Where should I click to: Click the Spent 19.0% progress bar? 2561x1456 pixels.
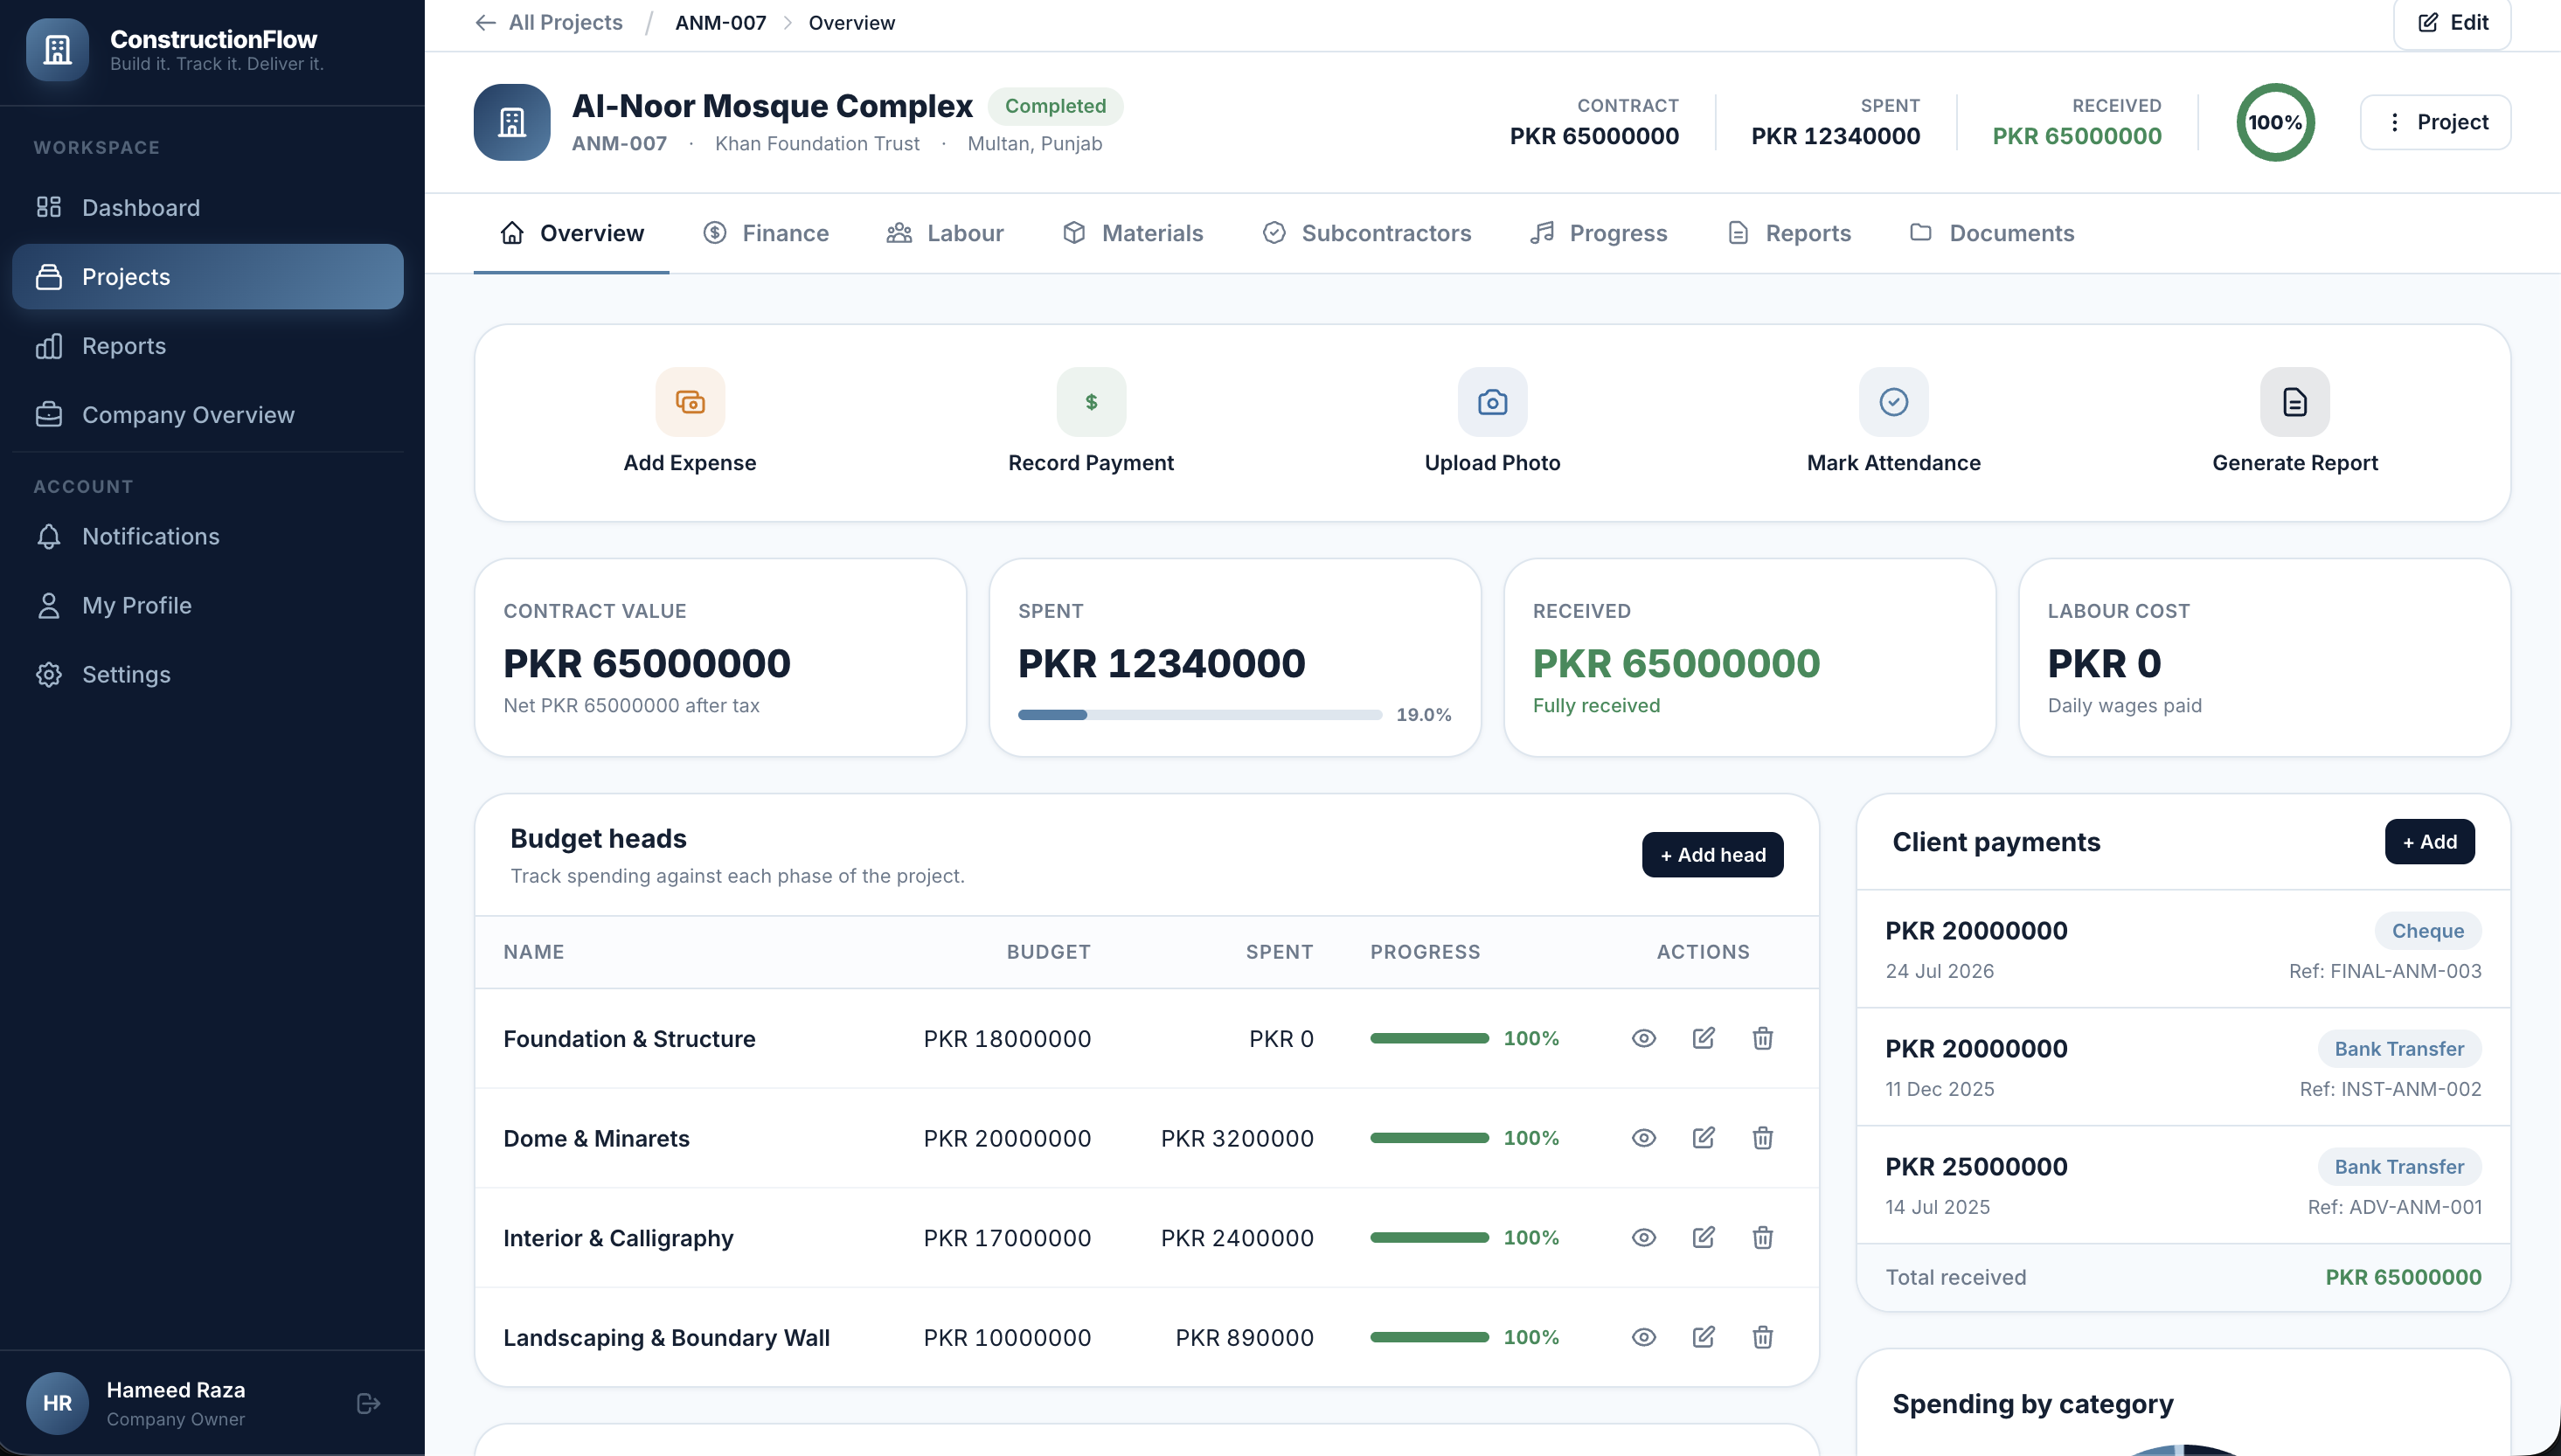click(x=1199, y=714)
